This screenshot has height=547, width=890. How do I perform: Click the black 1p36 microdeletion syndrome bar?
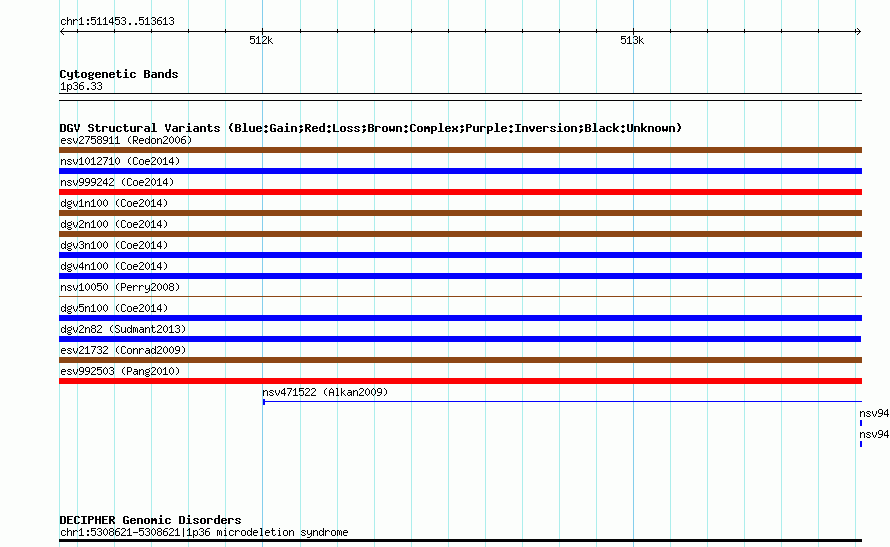coord(460,541)
